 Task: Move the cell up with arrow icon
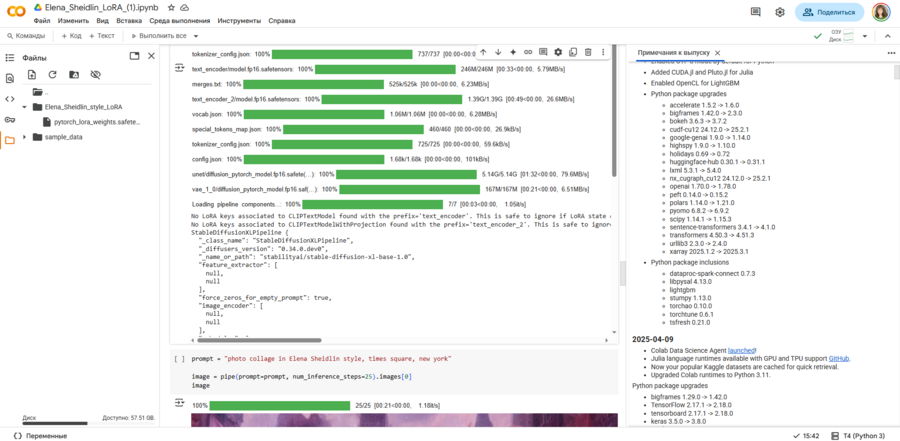[x=483, y=52]
